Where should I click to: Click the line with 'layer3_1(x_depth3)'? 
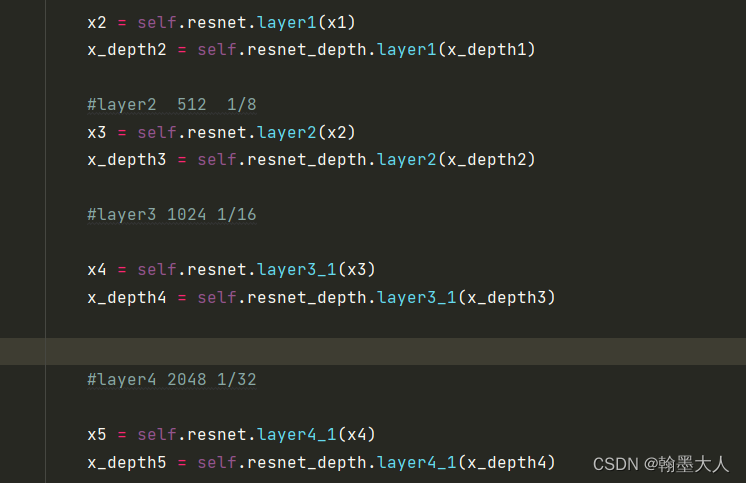(x=321, y=297)
